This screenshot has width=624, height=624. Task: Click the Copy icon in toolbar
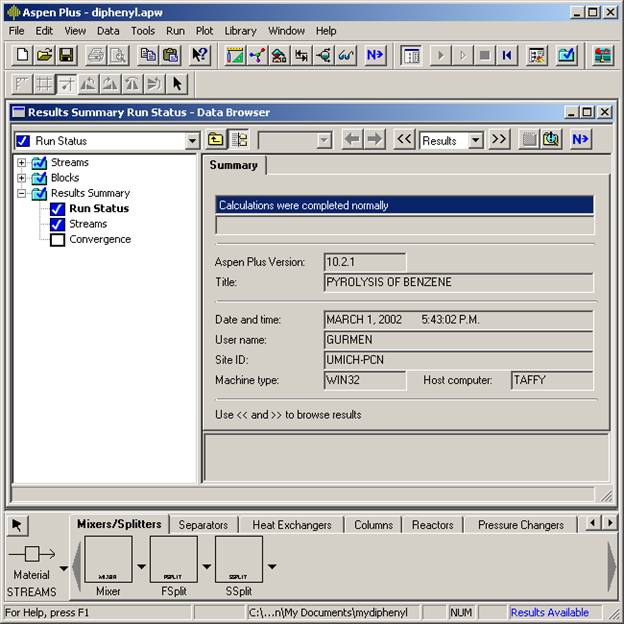(x=148, y=55)
